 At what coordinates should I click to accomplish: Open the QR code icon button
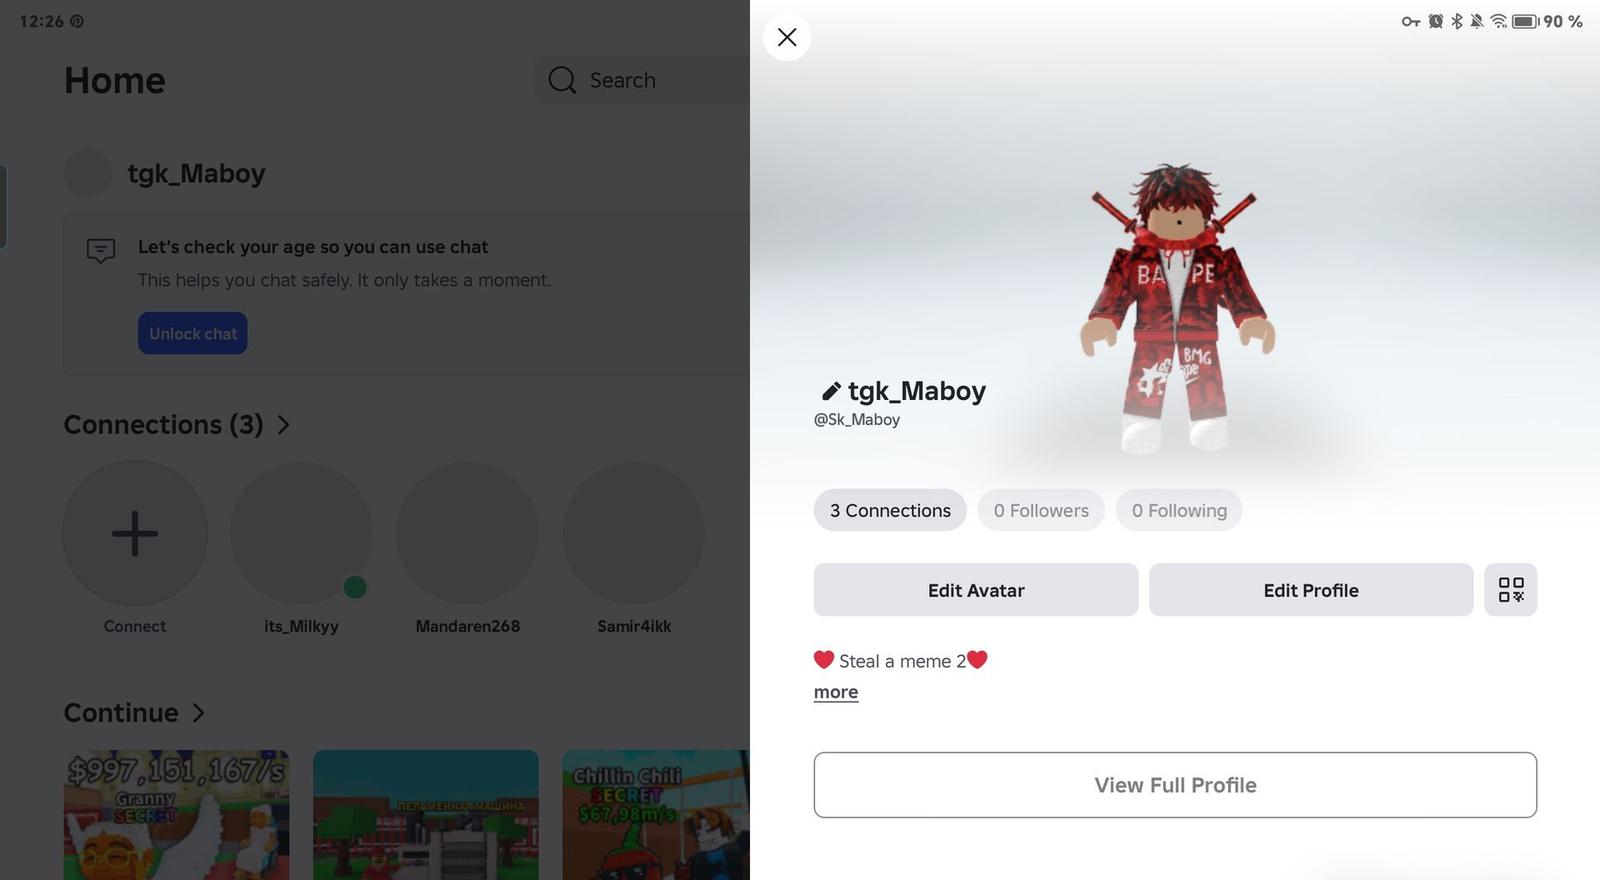point(1511,590)
